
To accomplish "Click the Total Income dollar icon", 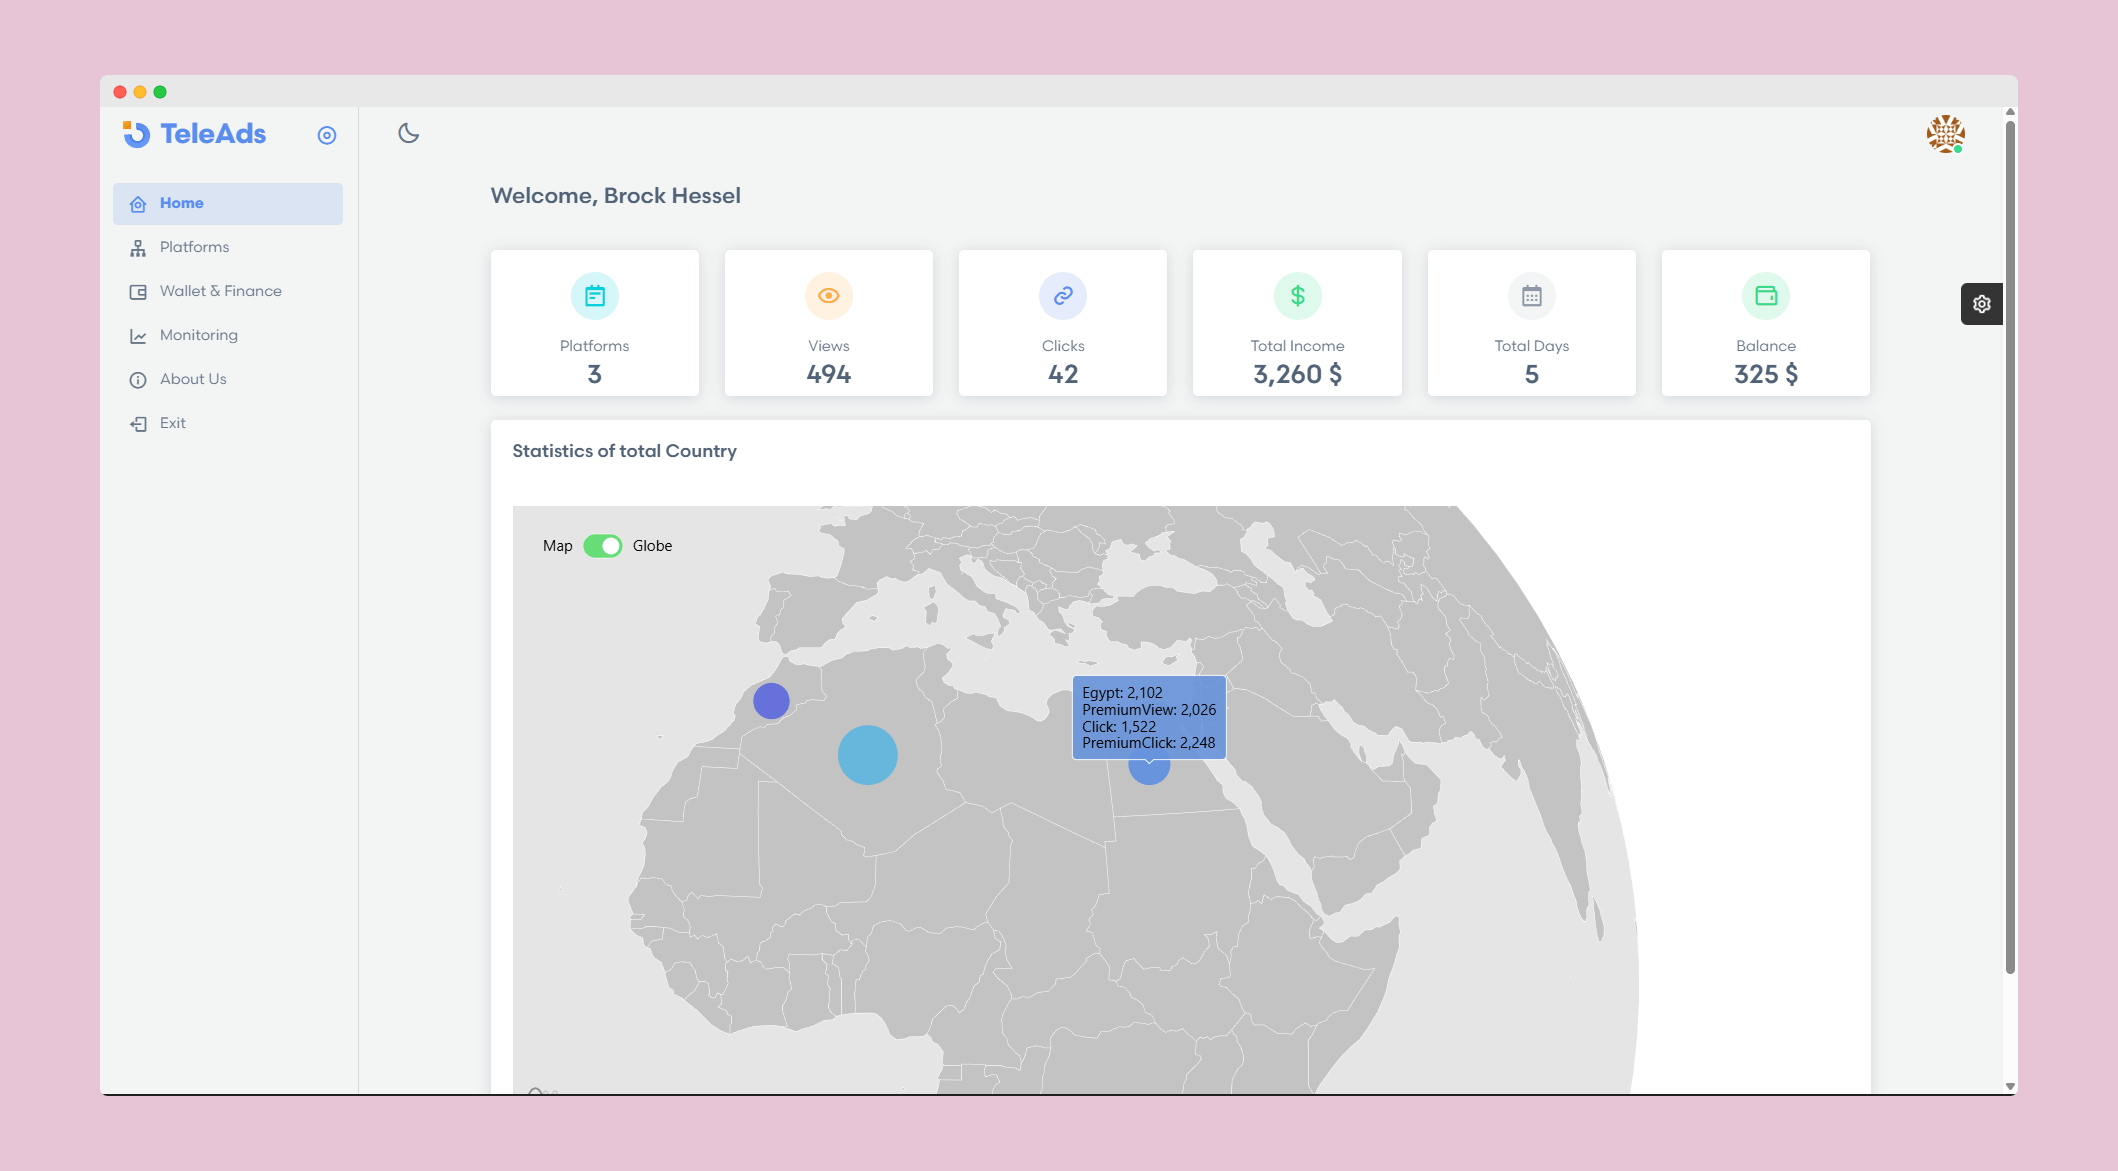I will point(1297,296).
